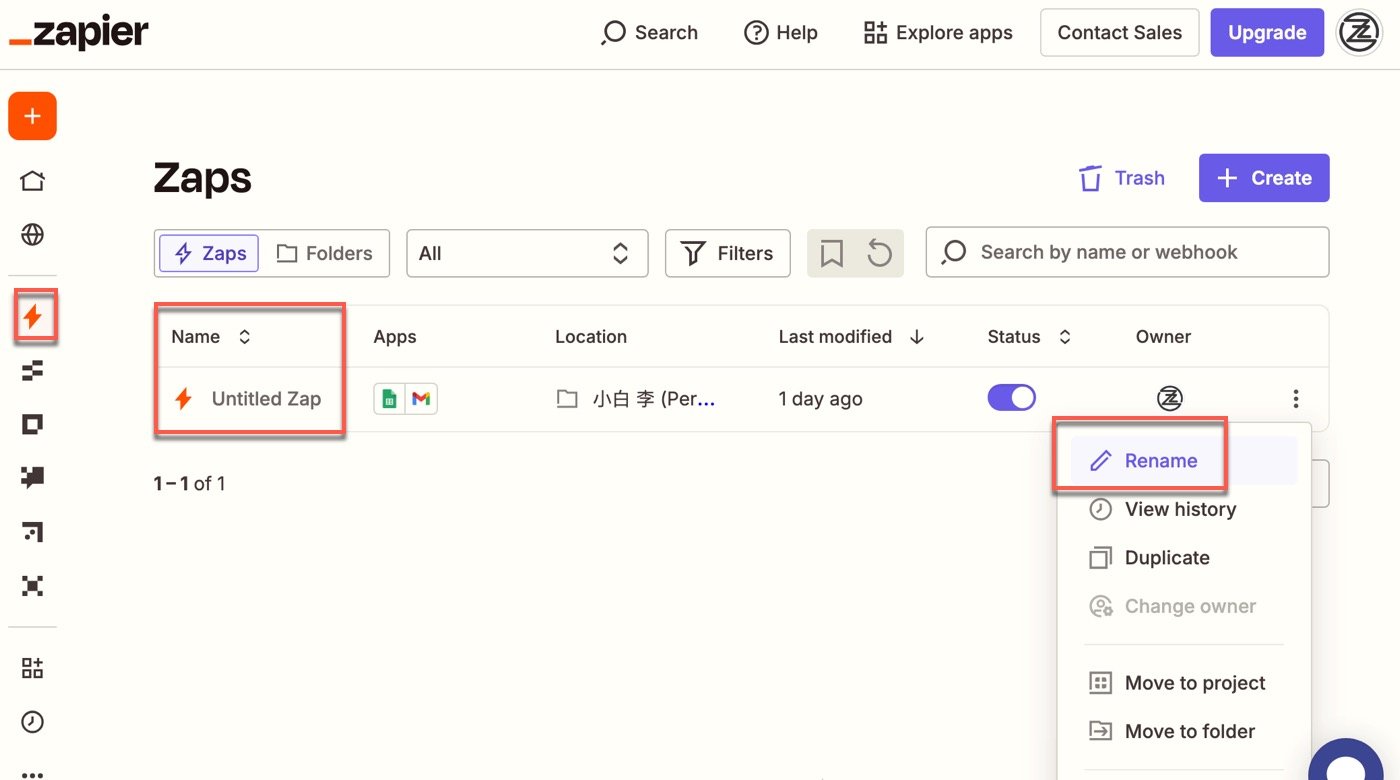
Task: Click the Owner column header
Action: pos(1163,337)
